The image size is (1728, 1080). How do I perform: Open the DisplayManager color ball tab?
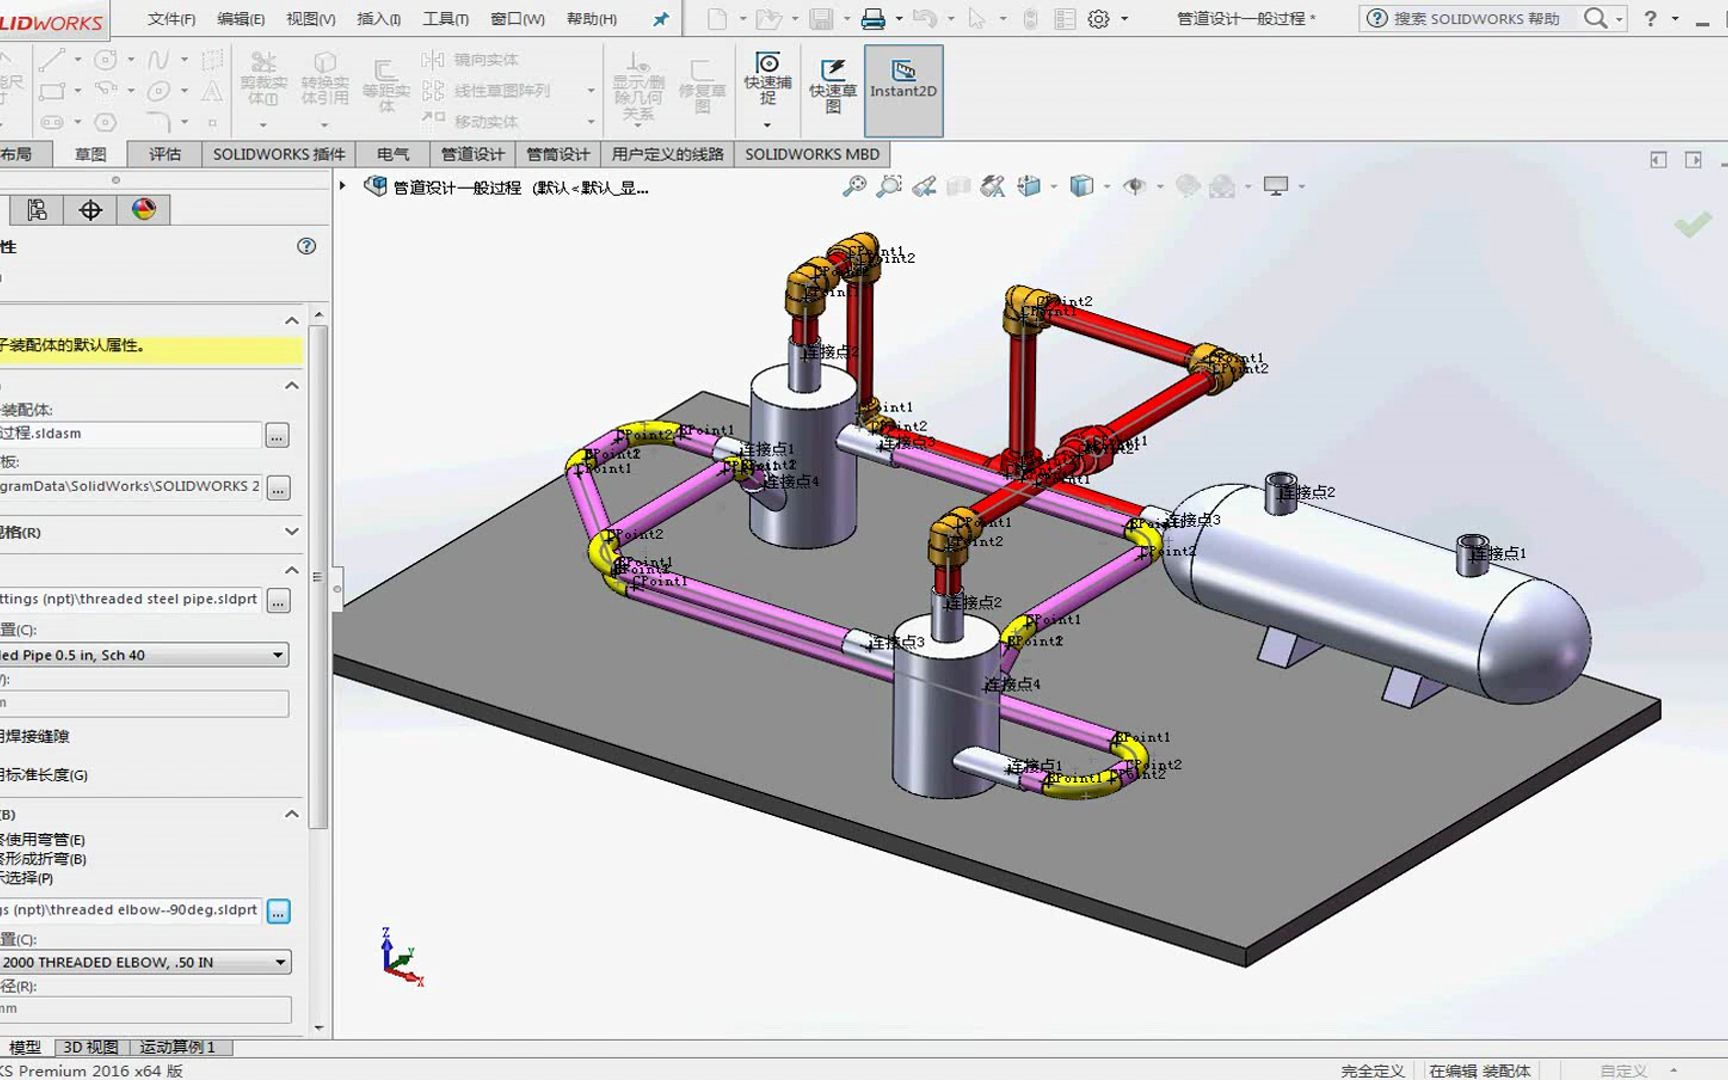[144, 209]
